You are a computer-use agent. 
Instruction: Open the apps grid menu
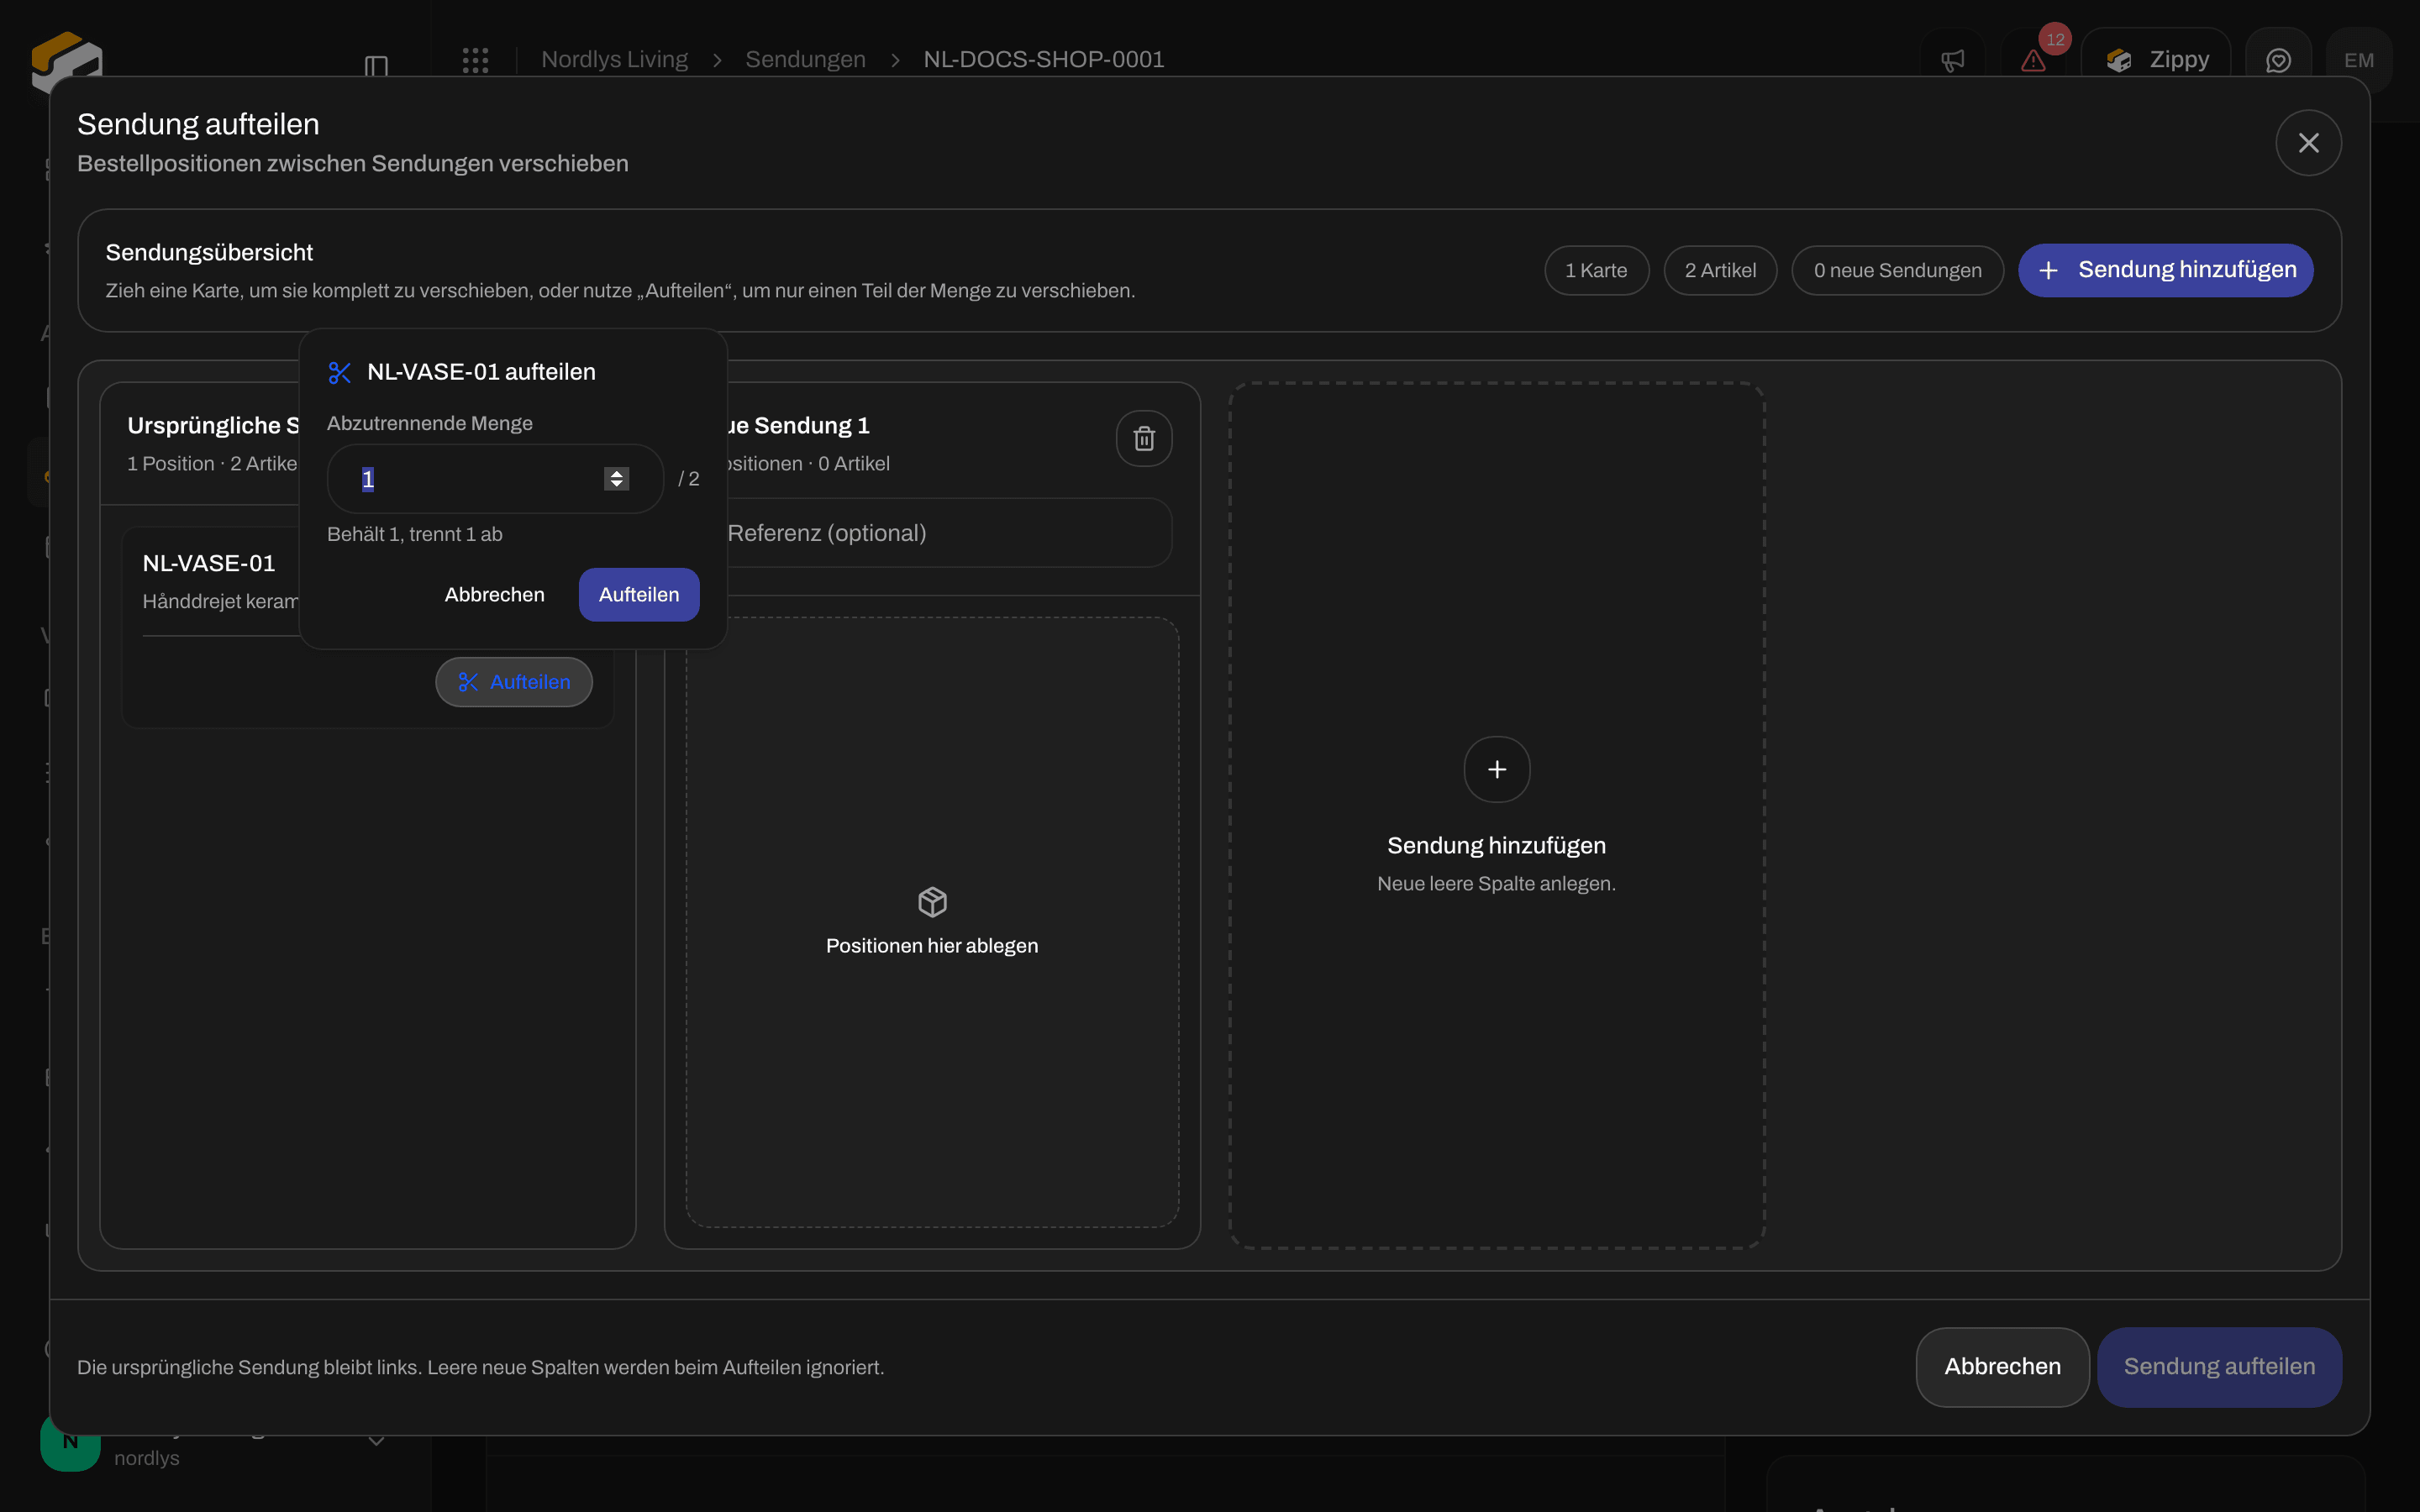(x=475, y=60)
